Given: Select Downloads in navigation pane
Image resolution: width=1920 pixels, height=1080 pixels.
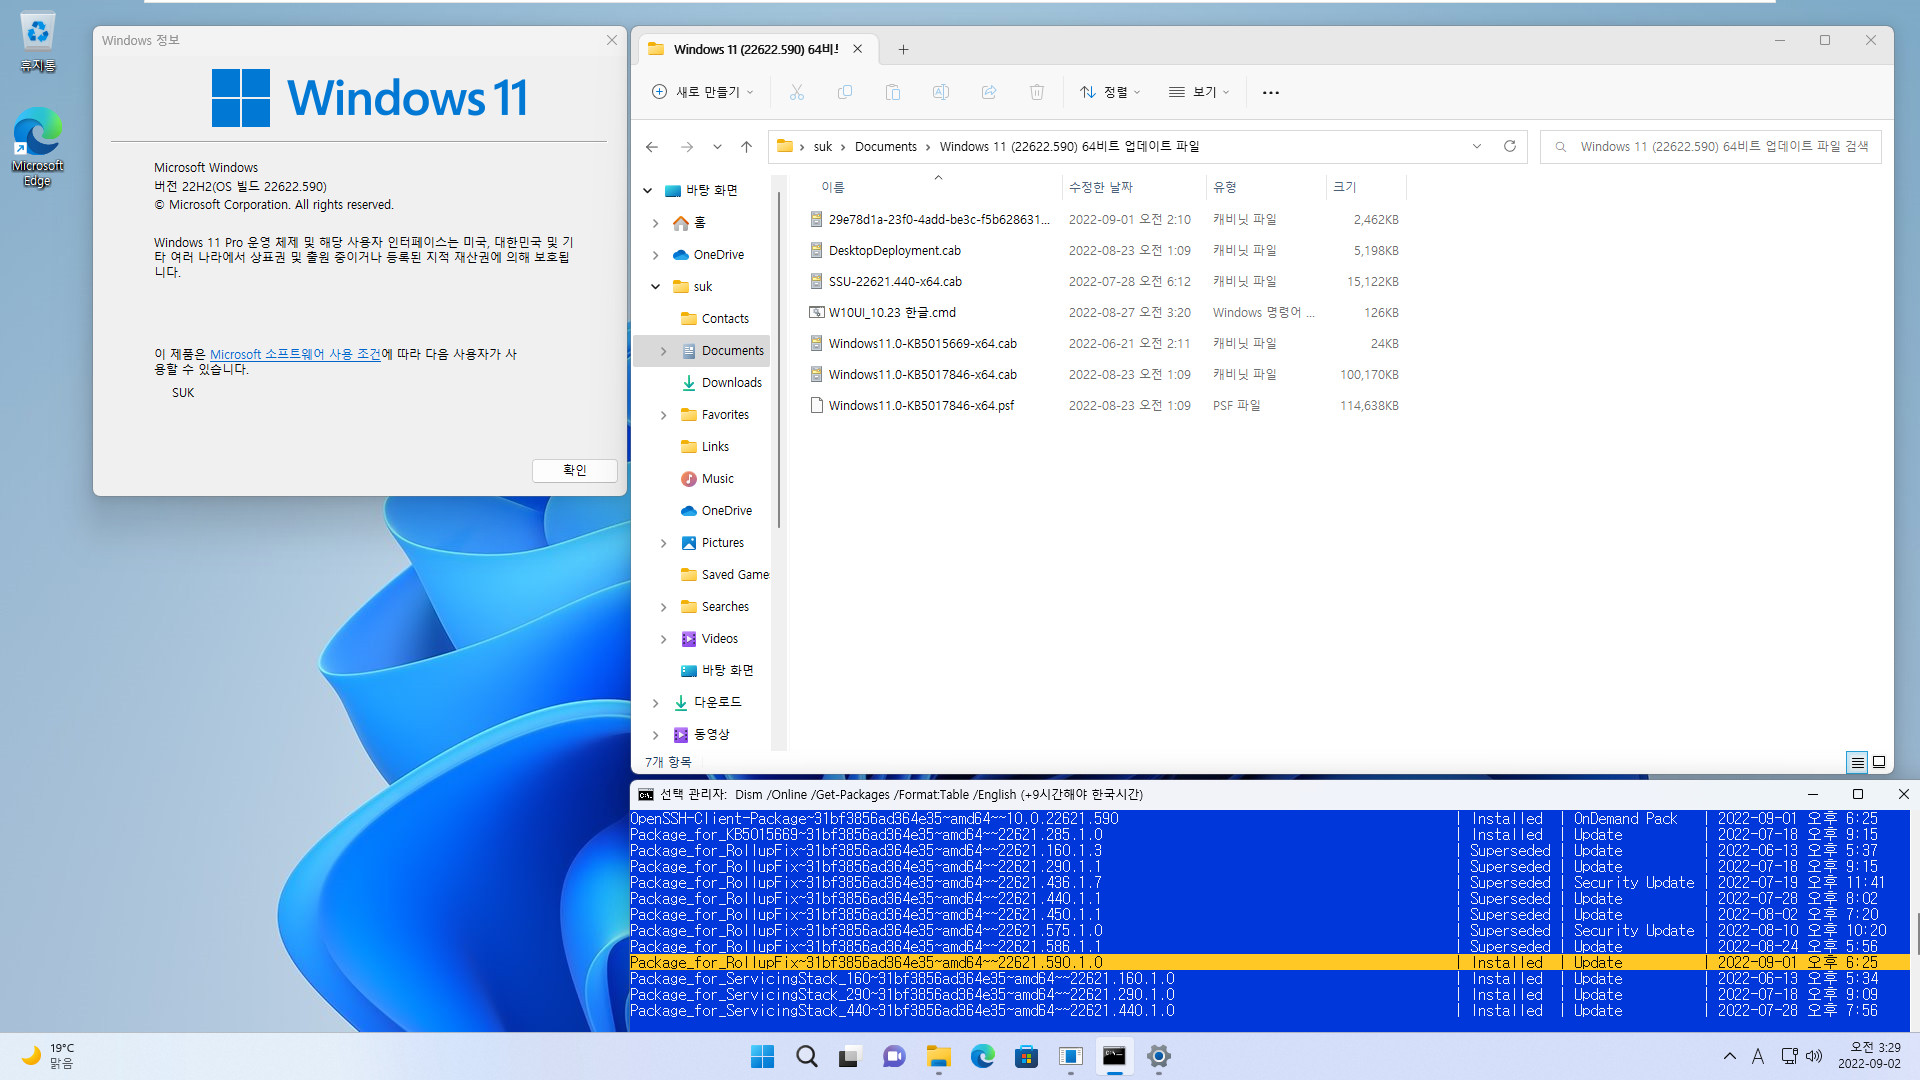Looking at the screenshot, I should (732, 383).
